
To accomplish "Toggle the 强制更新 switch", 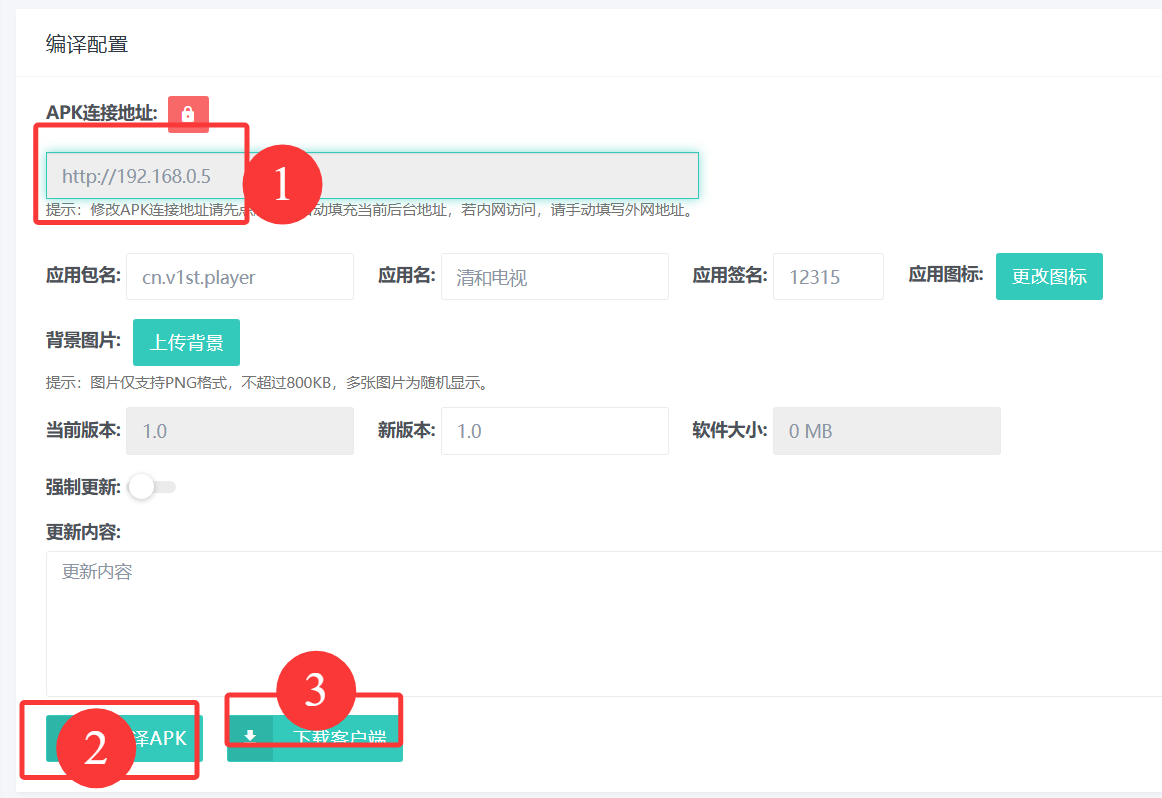I will pos(153,487).
